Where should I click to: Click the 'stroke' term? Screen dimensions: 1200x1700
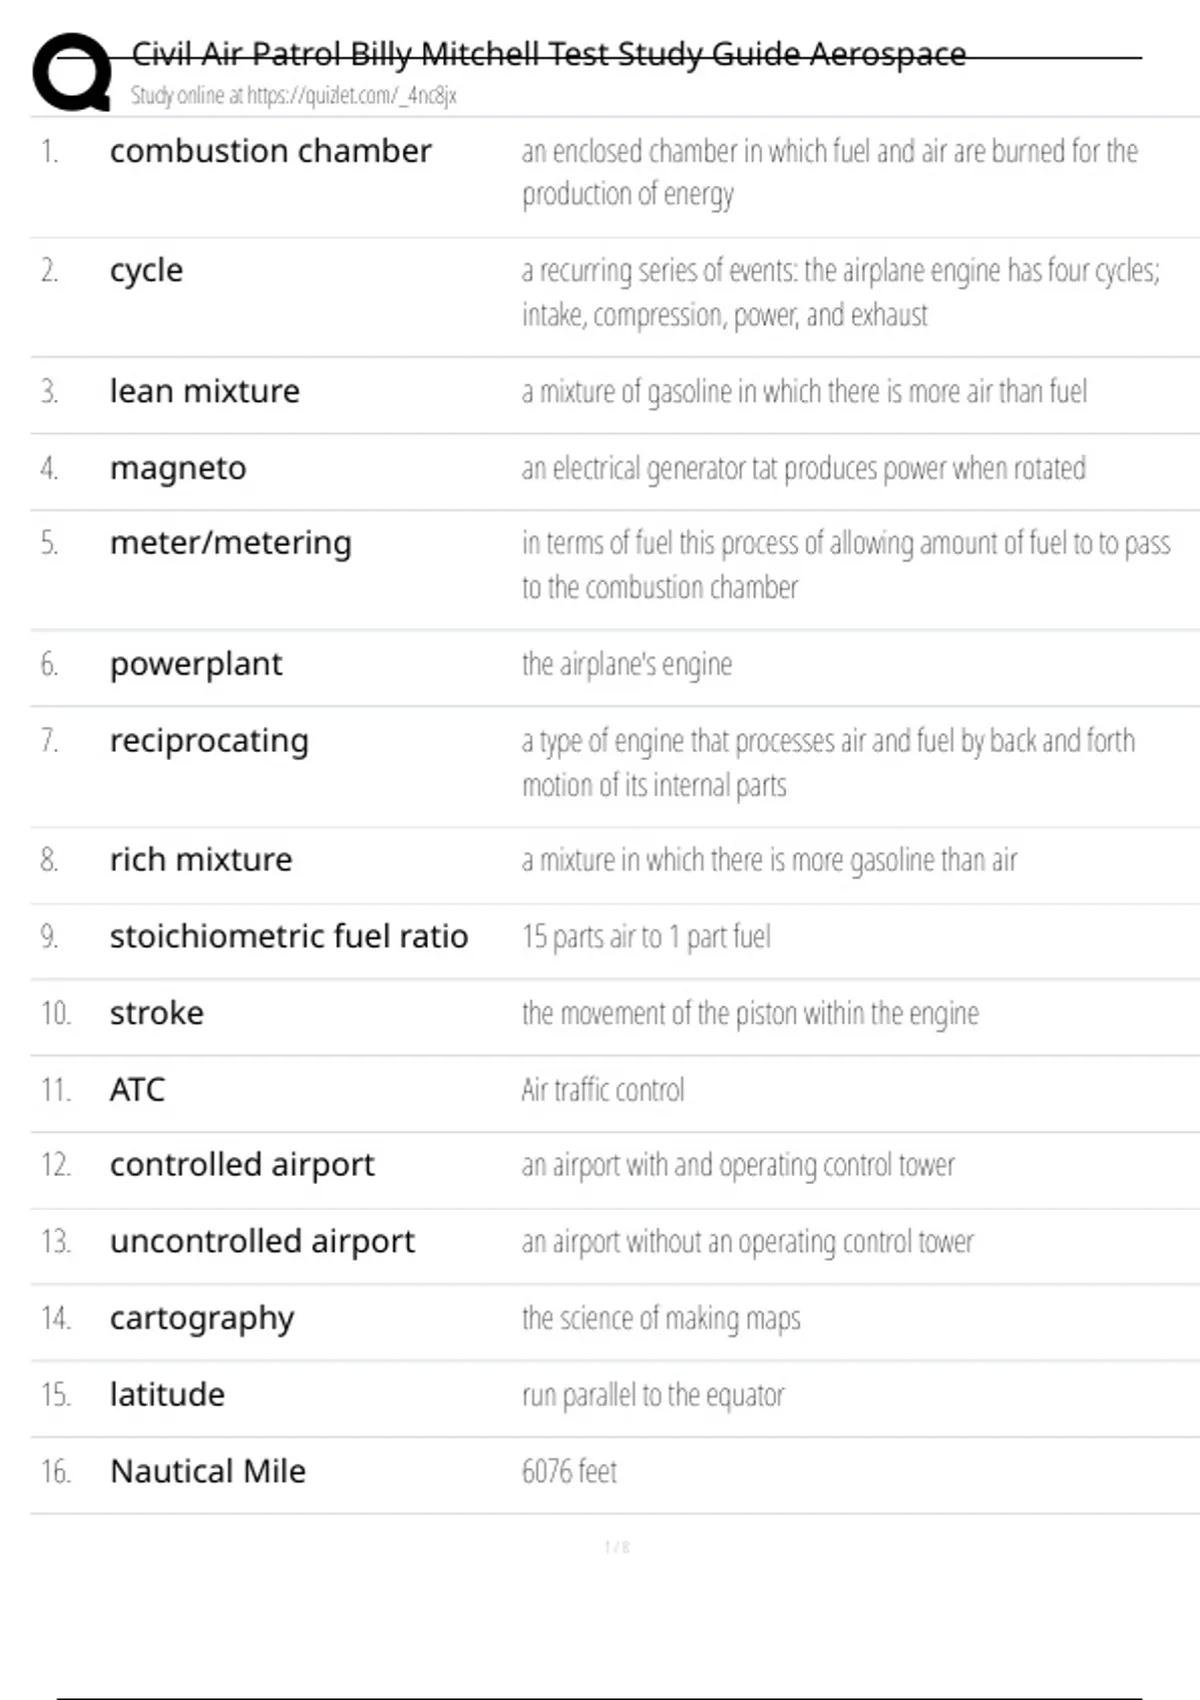157,1013
